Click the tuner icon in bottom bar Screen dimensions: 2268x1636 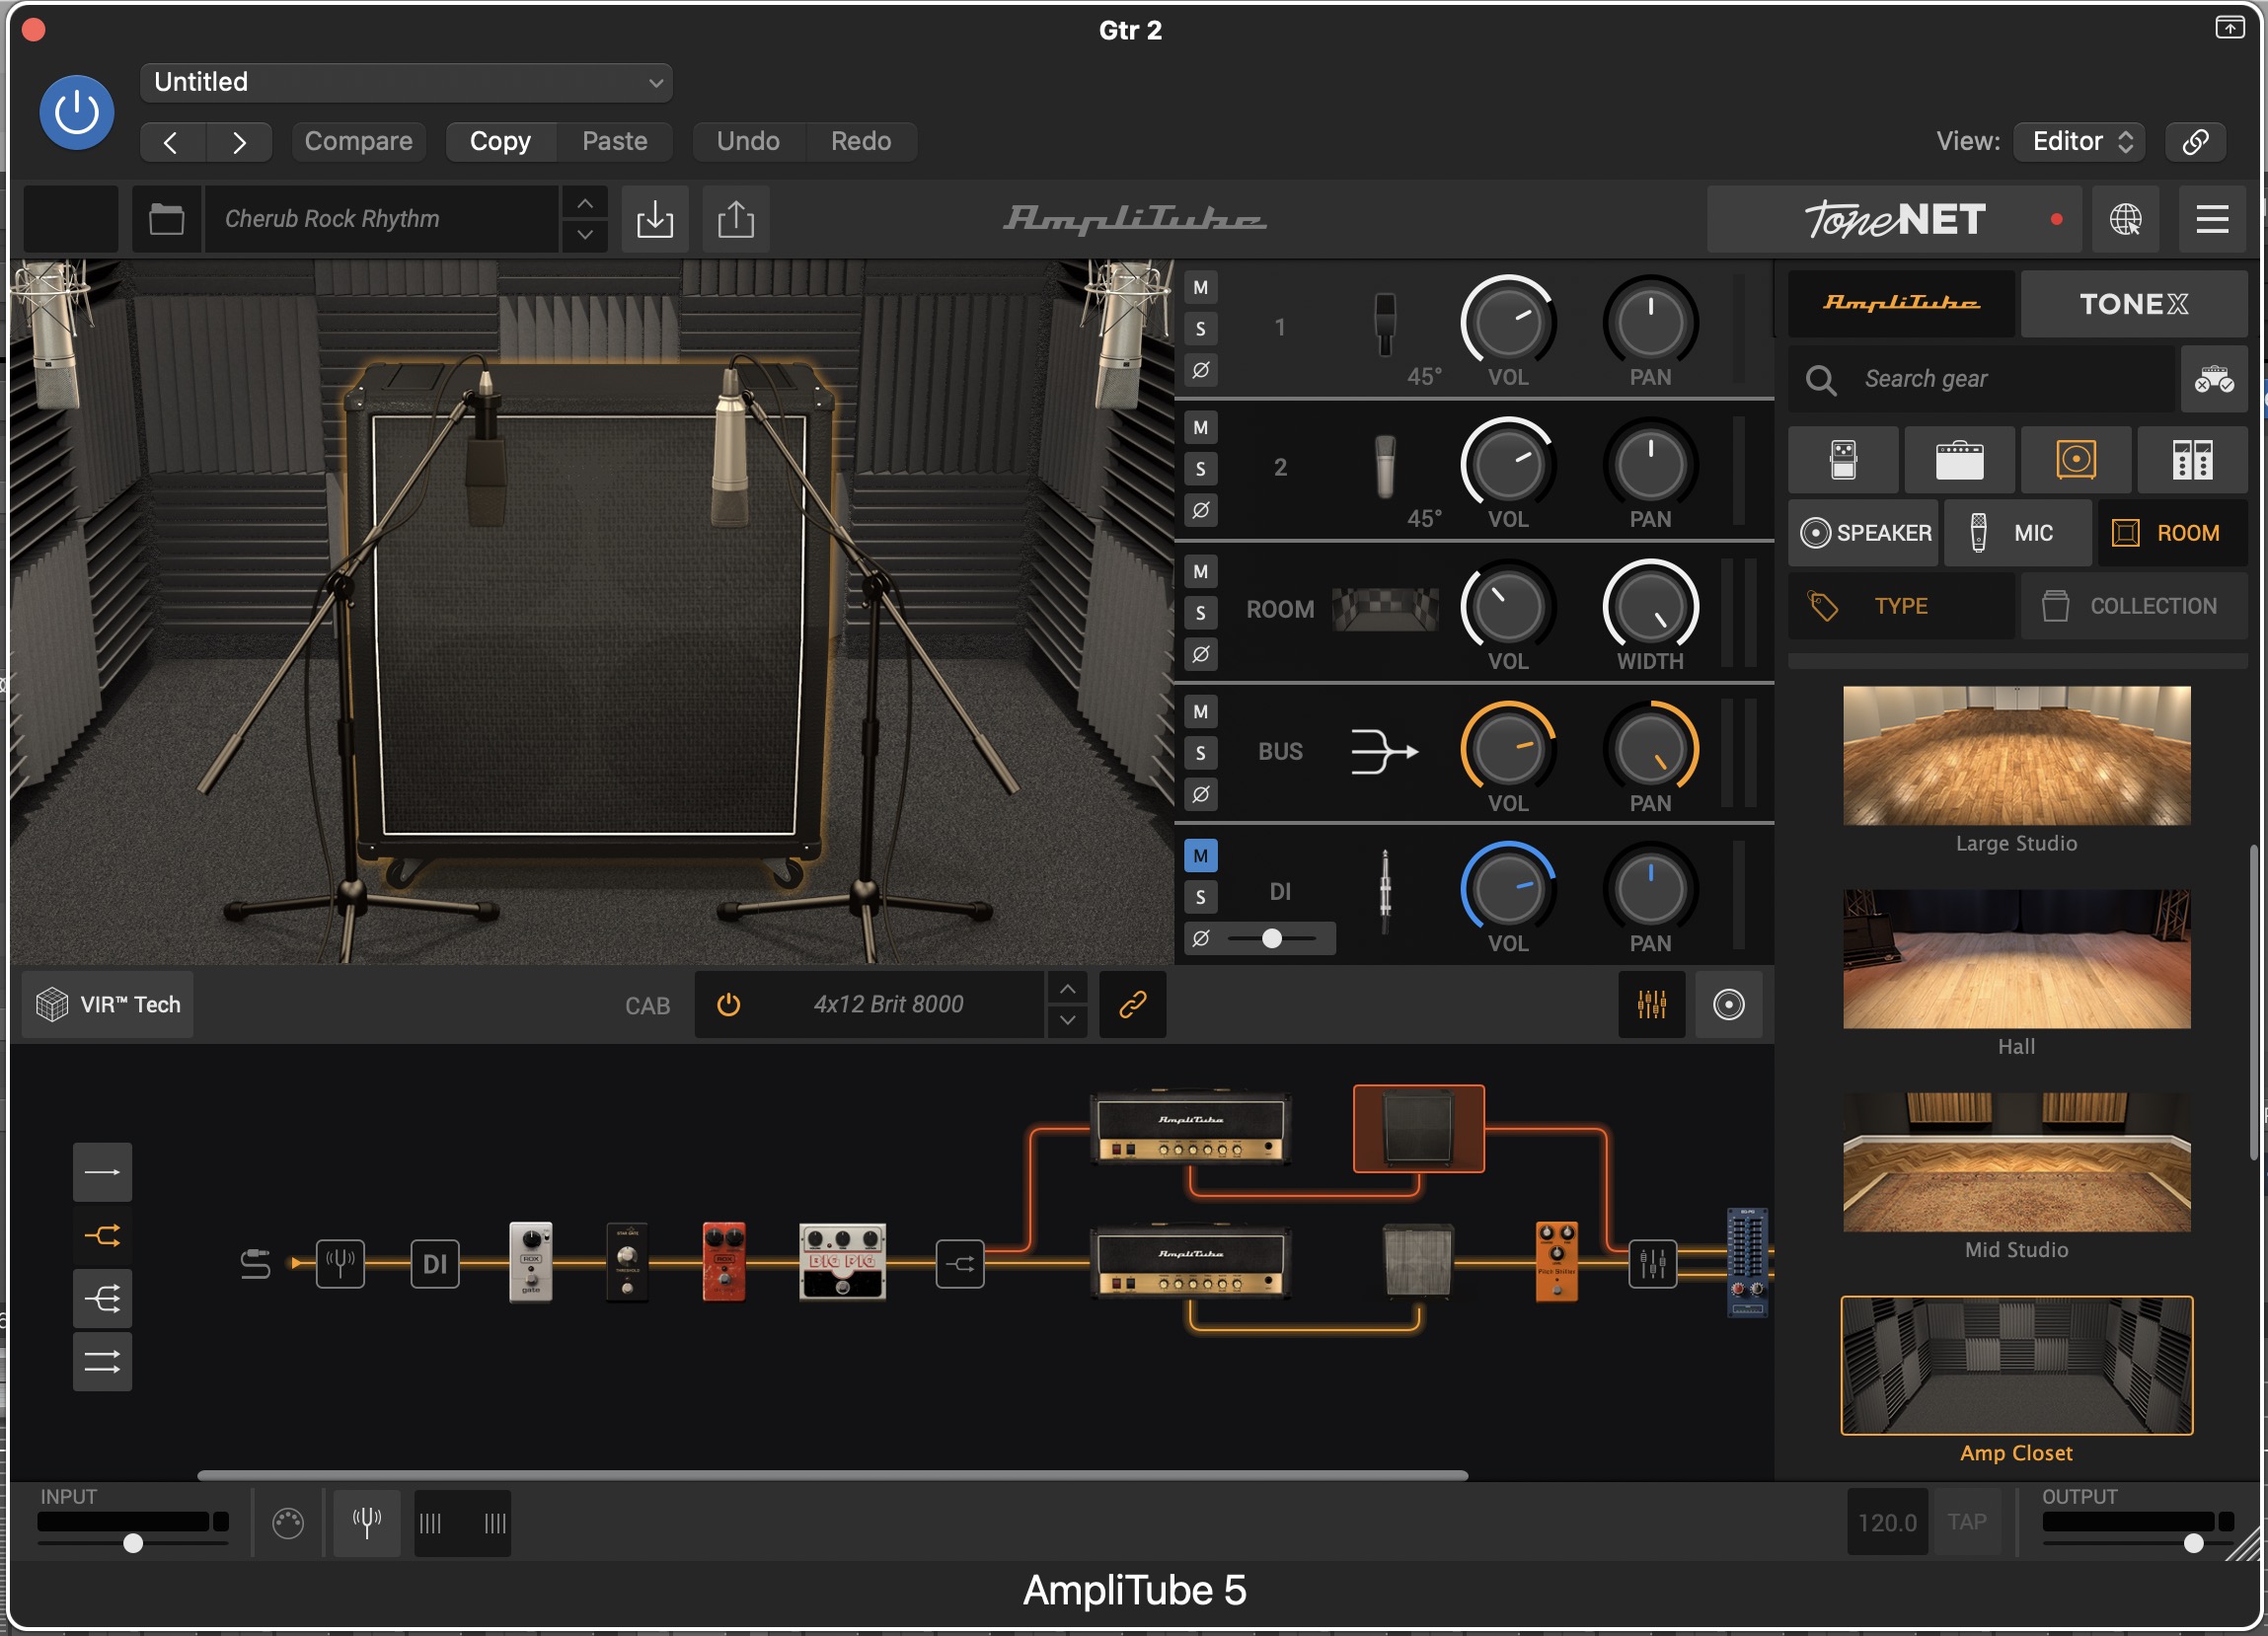tap(366, 1522)
